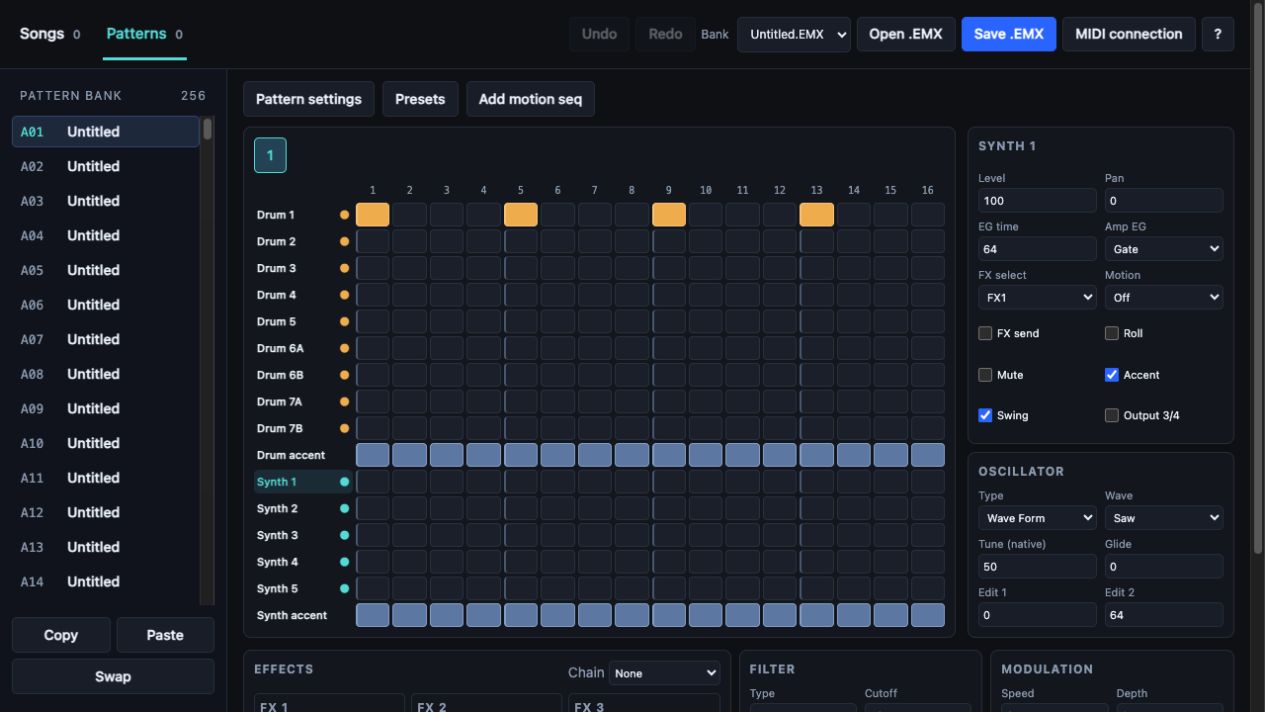Enable the Output 3/4 checkbox

click(x=1111, y=415)
